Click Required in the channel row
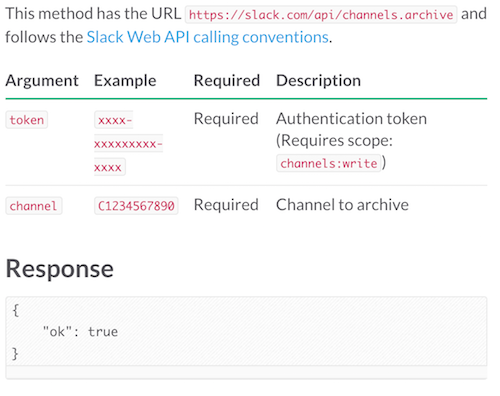500x396 pixels. point(226,205)
